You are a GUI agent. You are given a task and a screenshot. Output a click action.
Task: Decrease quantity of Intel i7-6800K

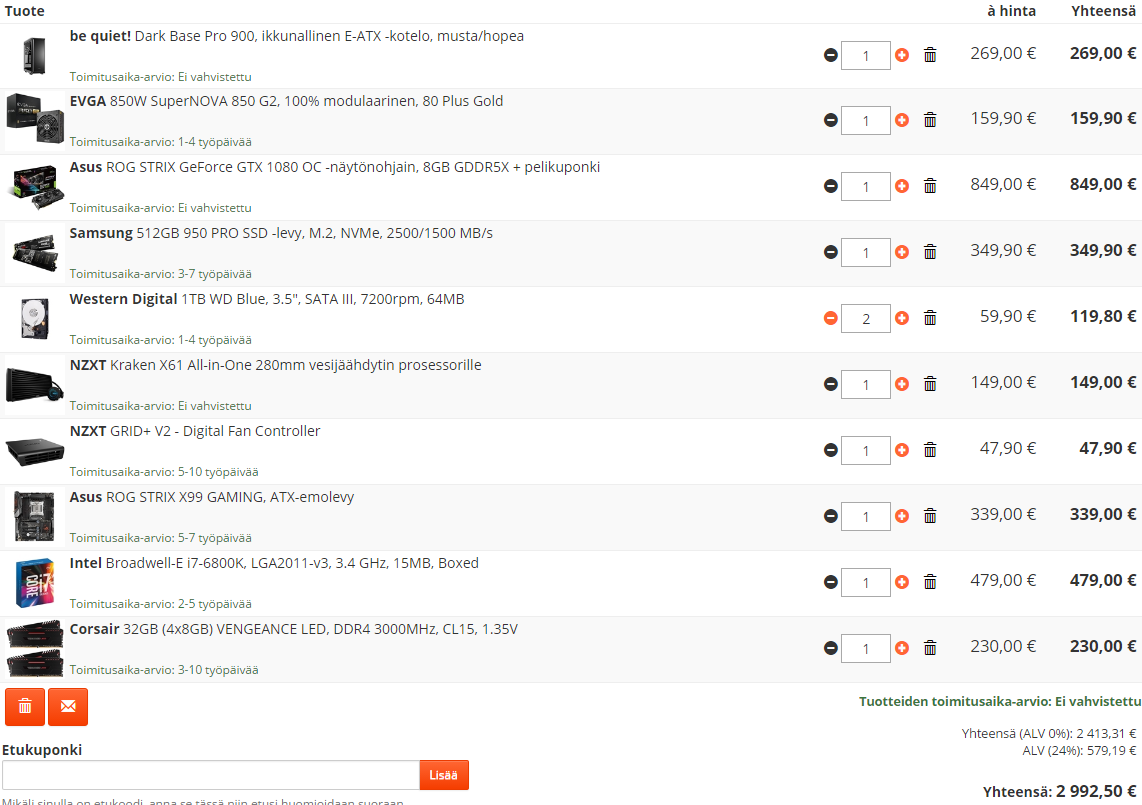pos(830,582)
